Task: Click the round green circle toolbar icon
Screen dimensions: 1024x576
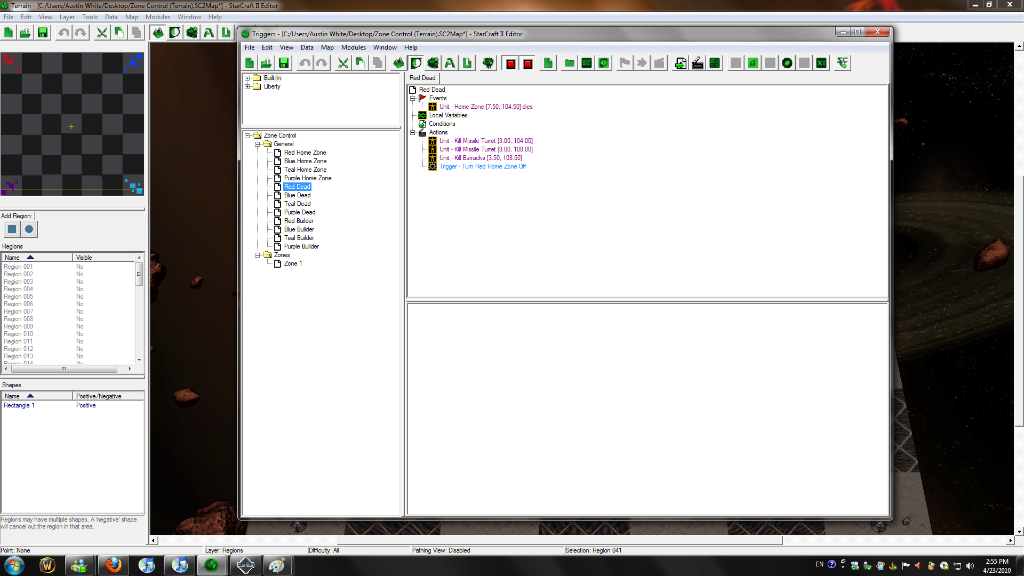Action: point(787,63)
